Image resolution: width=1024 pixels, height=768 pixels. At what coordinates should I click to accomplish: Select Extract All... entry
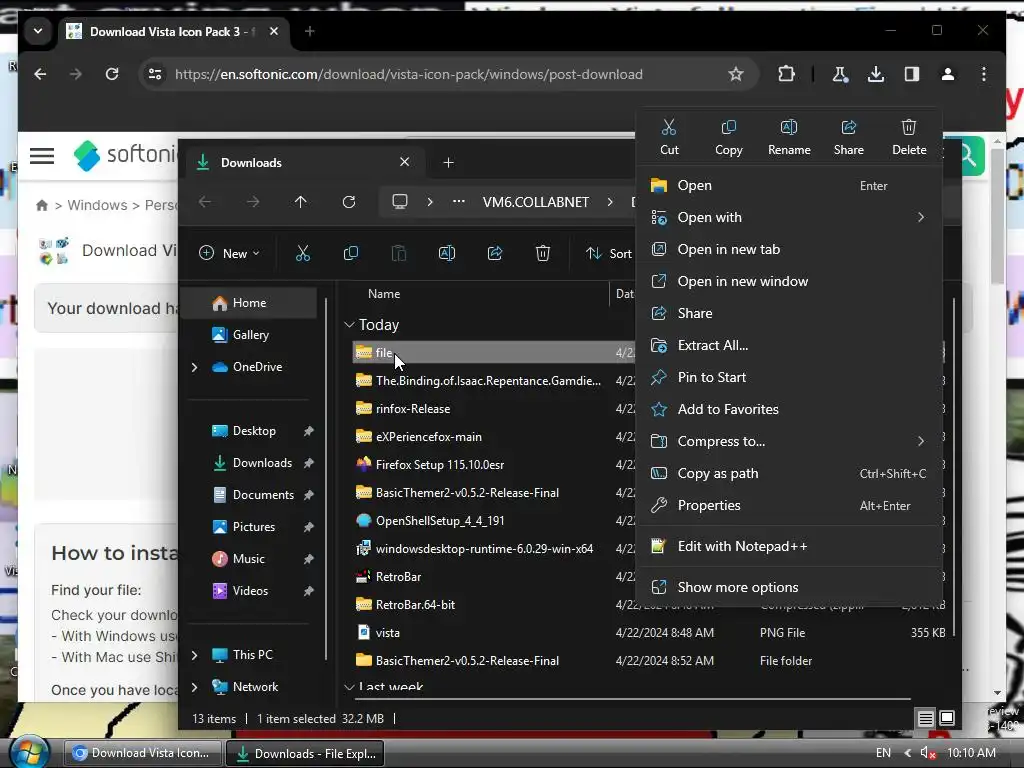[x=788, y=345]
